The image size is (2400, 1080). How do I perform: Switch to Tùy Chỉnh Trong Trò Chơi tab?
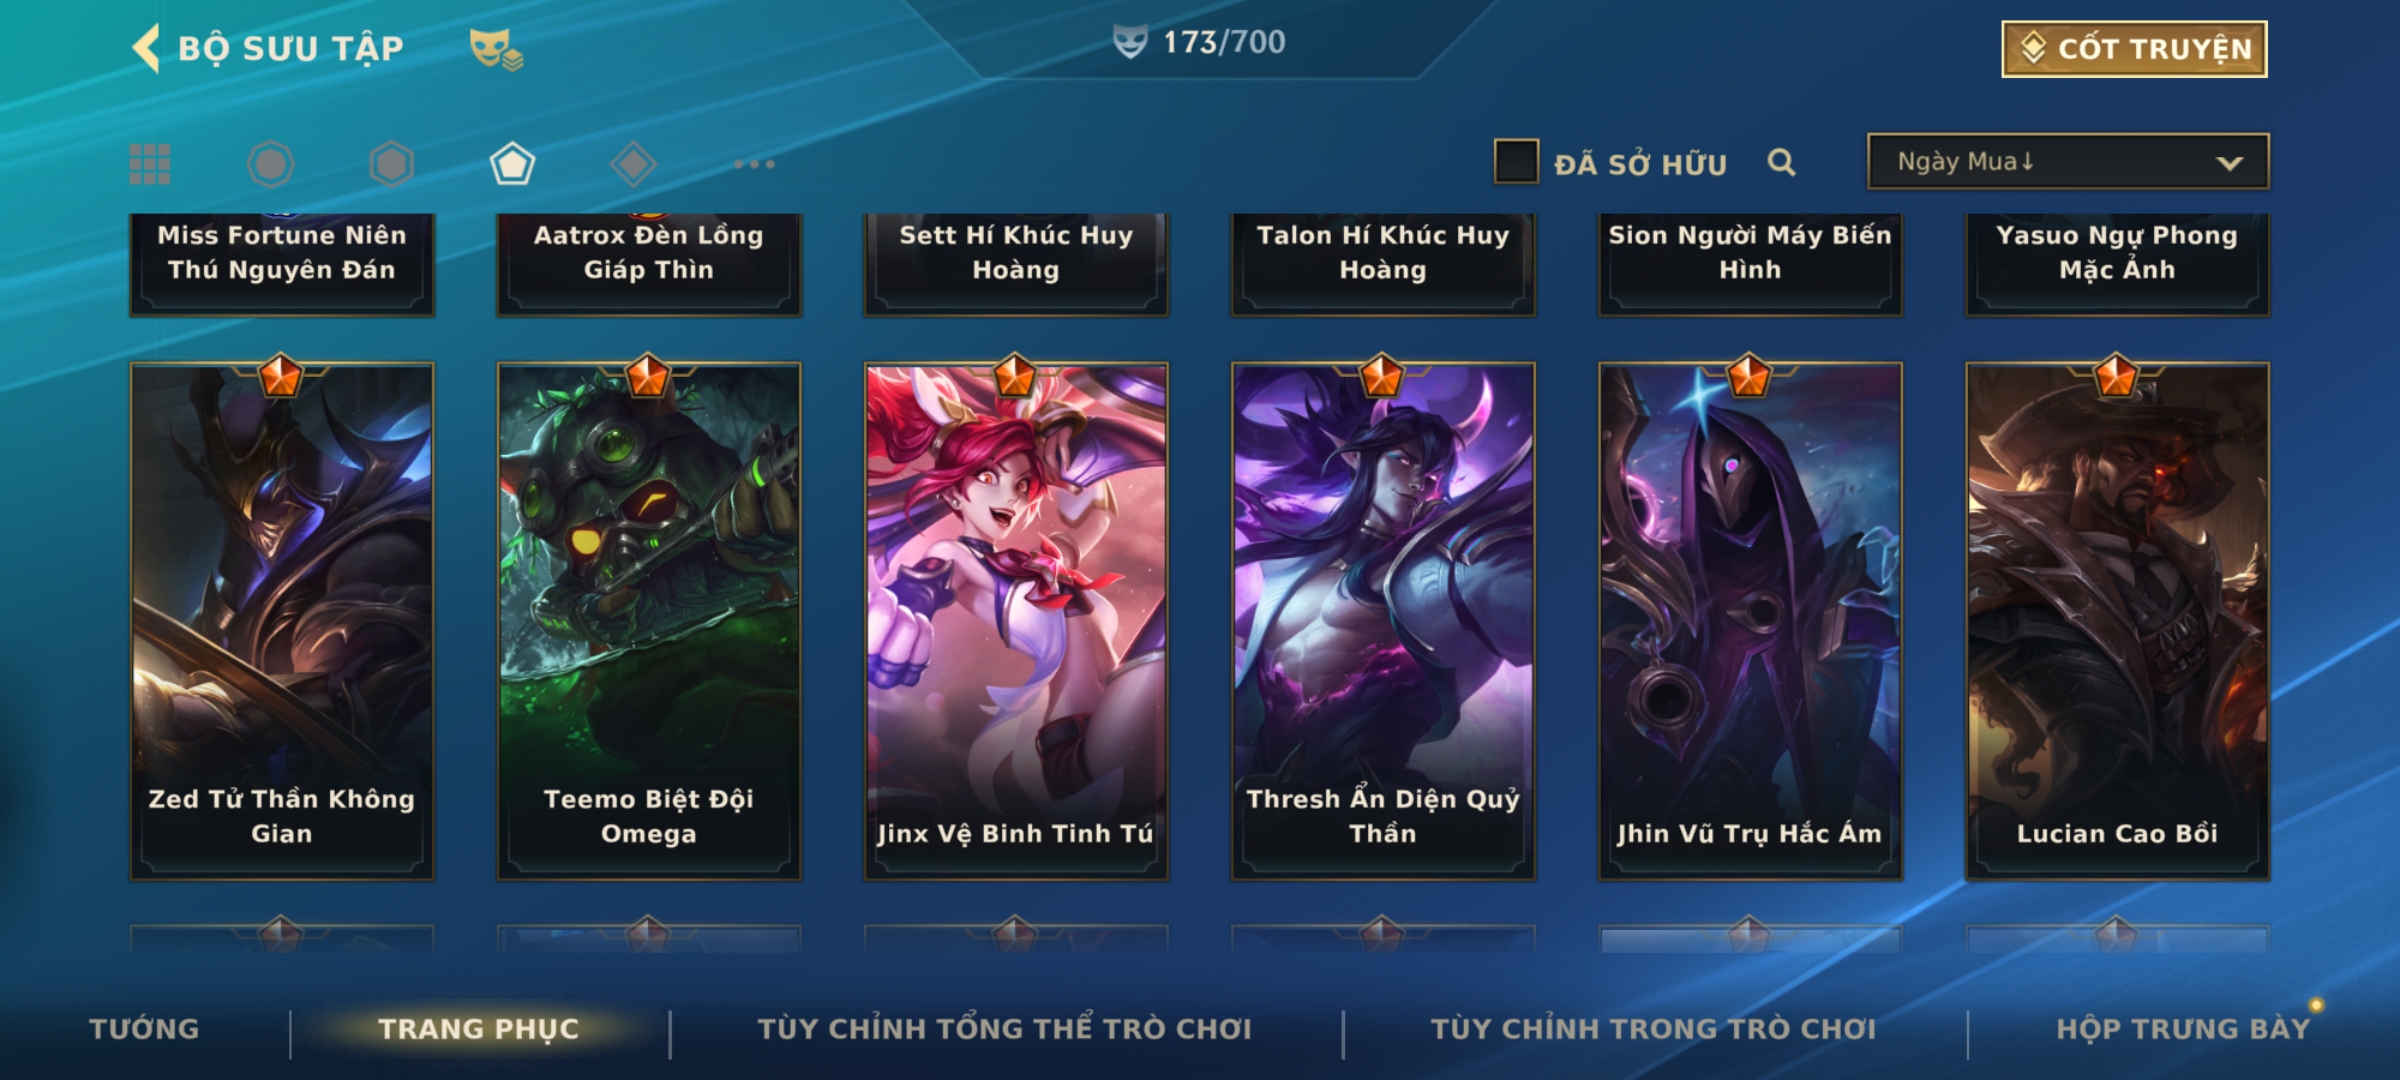(1654, 1029)
